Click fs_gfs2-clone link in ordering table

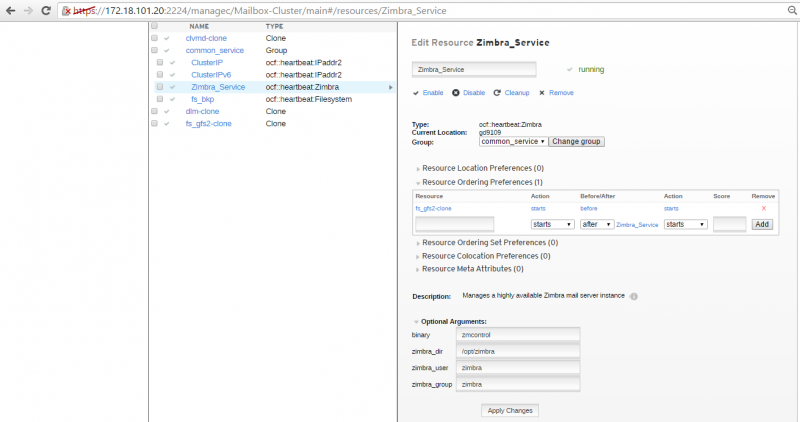coord(433,208)
